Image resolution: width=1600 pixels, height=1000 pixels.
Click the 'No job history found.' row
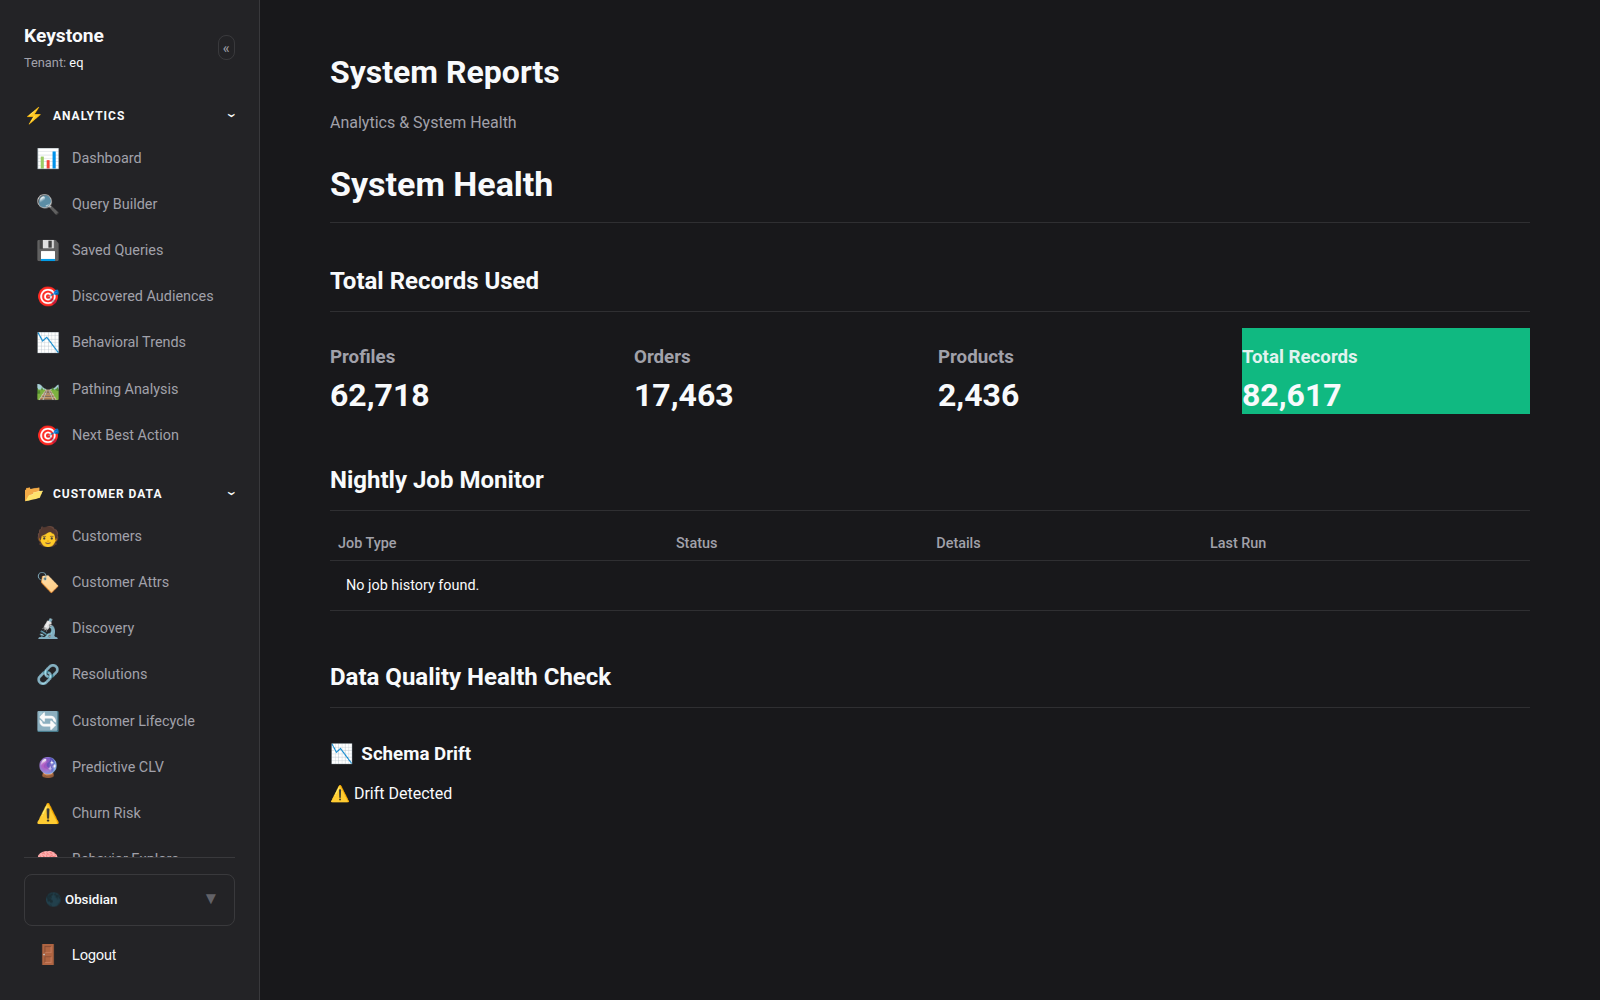coord(930,585)
